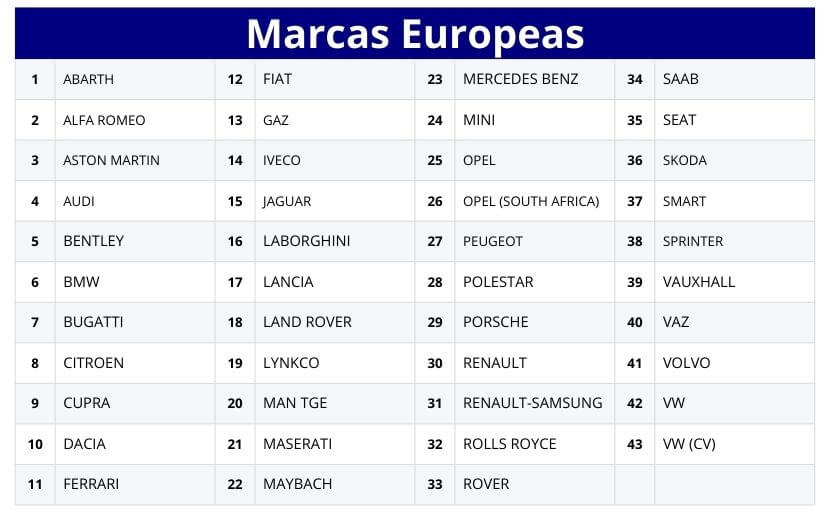Click the FIAT brand entry
Viewport: 830px width, 510px height.
coord(277,79)
